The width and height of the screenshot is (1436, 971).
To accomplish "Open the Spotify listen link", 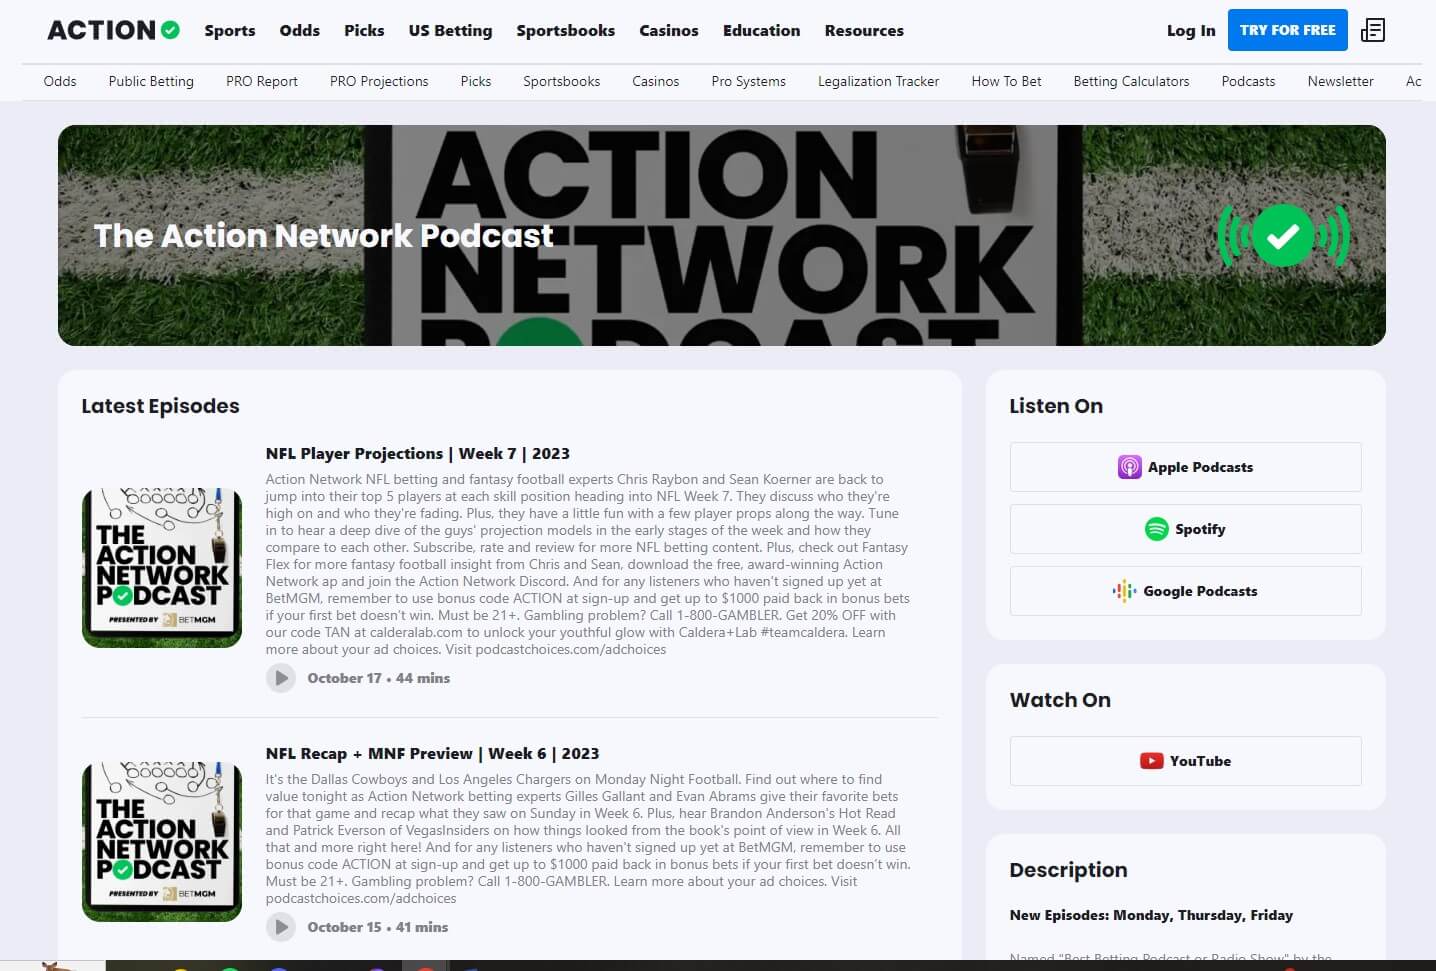I will [1185, 529].
